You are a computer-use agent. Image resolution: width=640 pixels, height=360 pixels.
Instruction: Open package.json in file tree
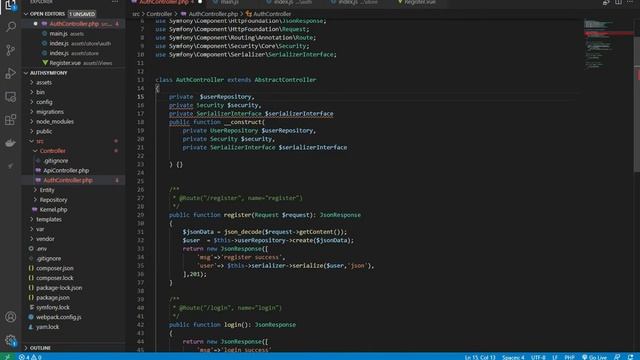tap(74, 298)
